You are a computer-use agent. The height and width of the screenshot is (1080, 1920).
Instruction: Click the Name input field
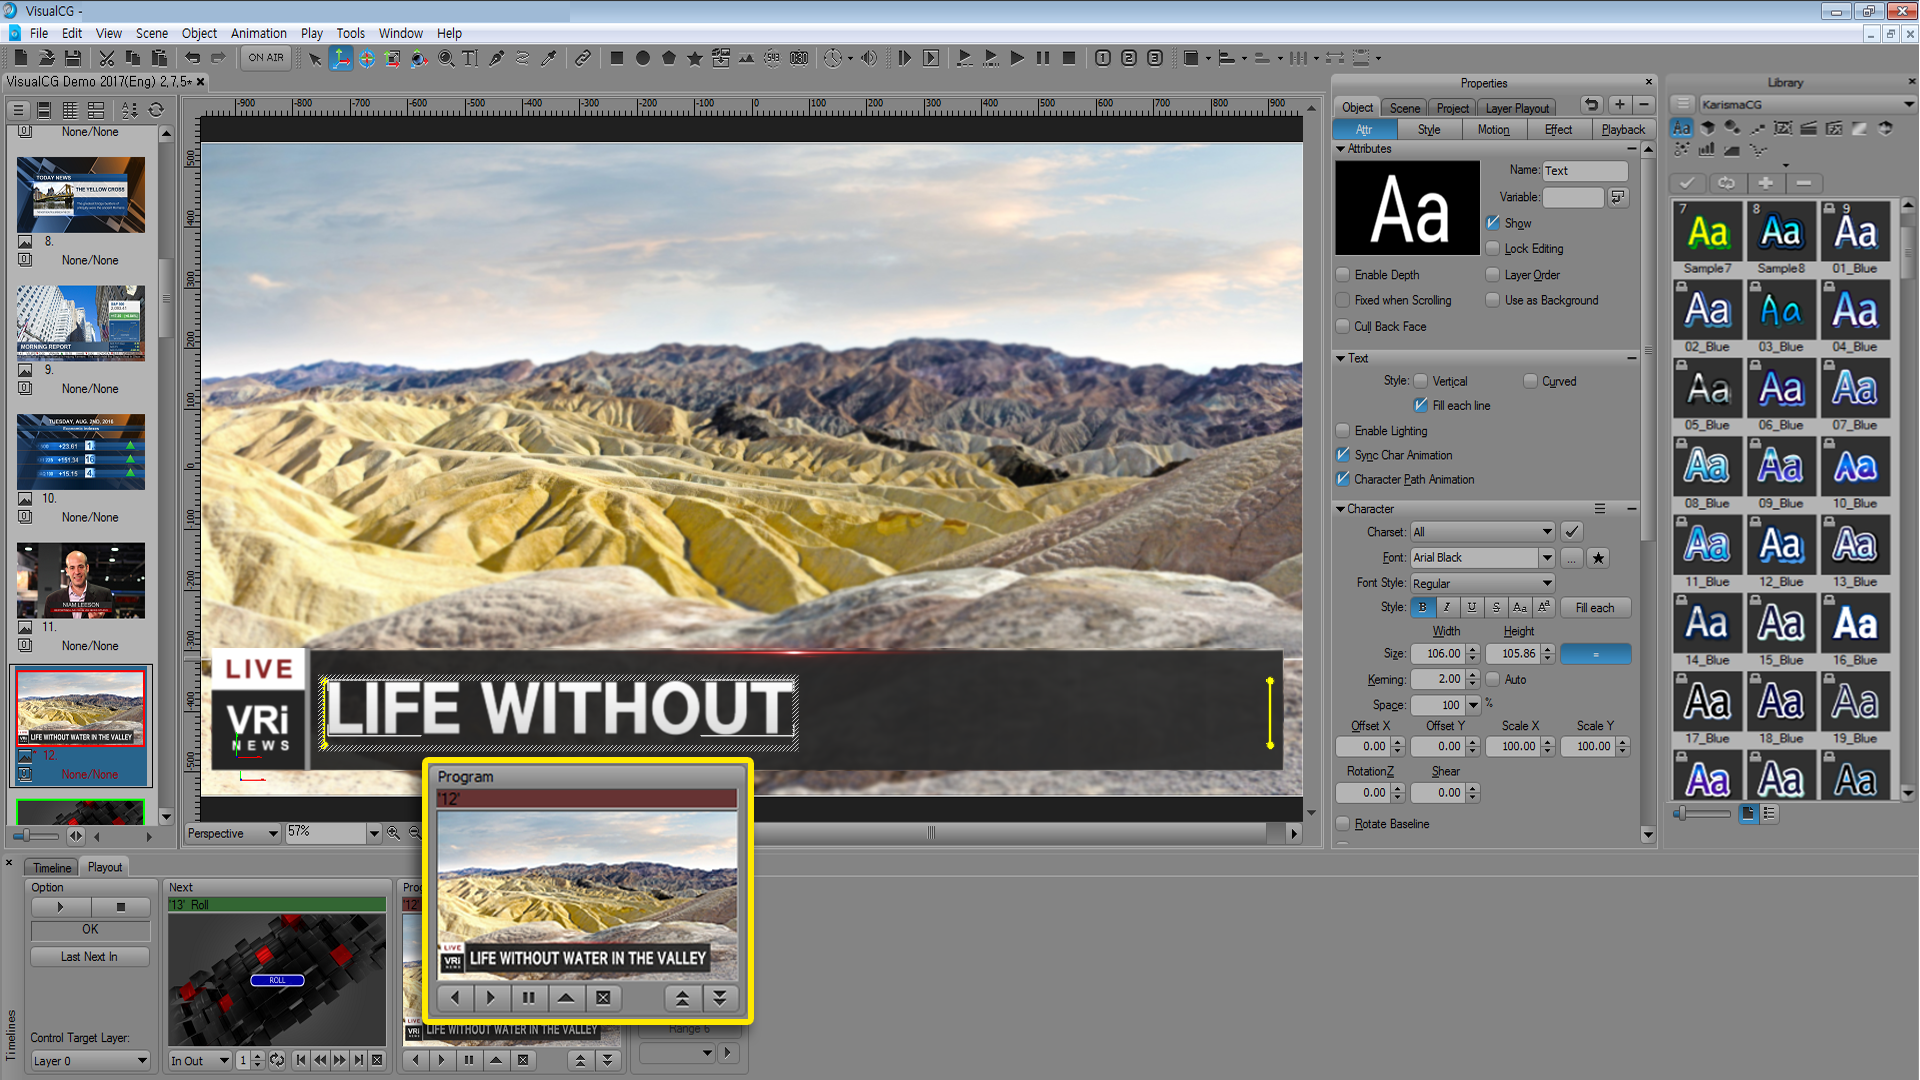[1585, 171]
